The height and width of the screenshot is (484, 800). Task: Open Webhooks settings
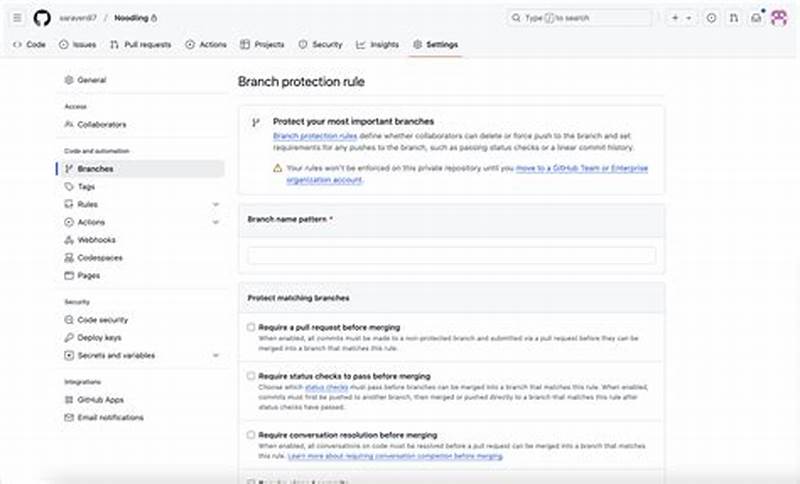coord(140,240)
